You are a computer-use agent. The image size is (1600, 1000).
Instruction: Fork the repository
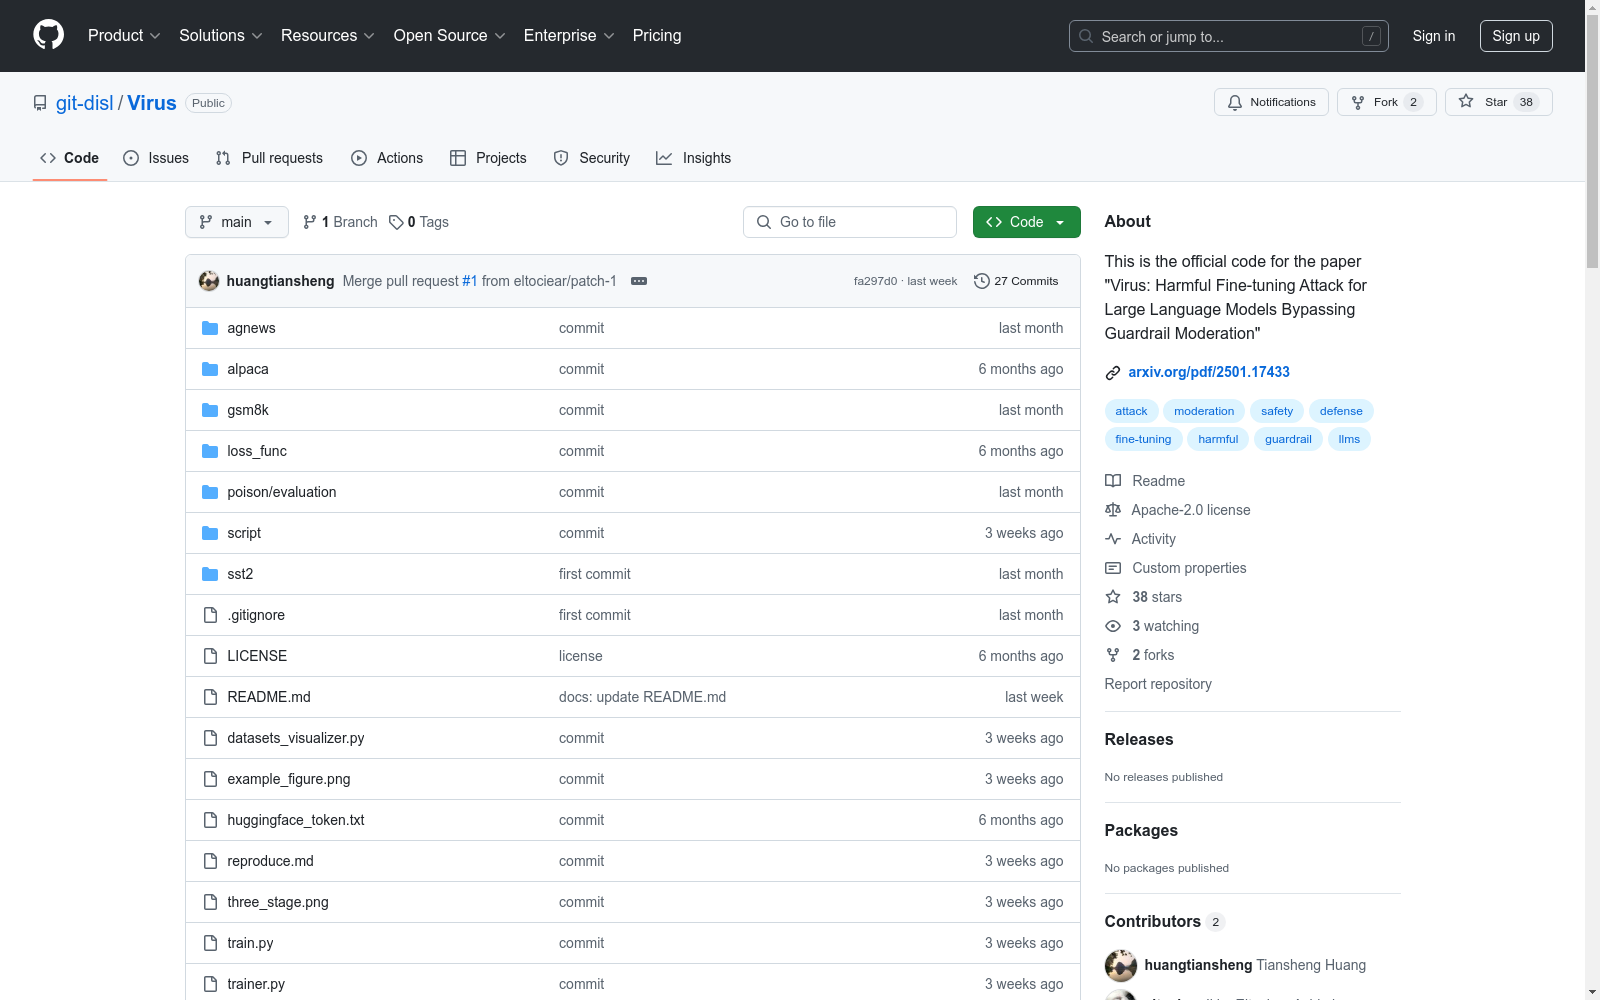click(x=1386, y=102)
